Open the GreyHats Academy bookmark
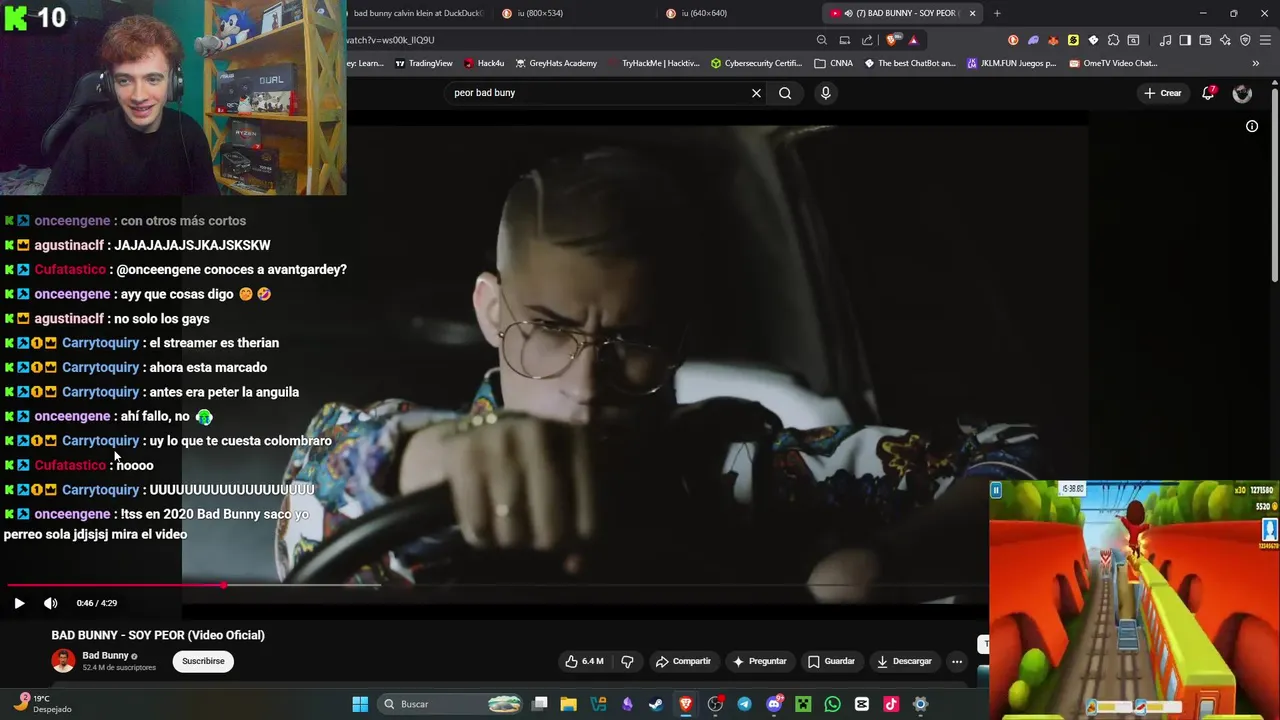Image resolution: width=1280 pixels, height=720 pixels. coord(556,63)
